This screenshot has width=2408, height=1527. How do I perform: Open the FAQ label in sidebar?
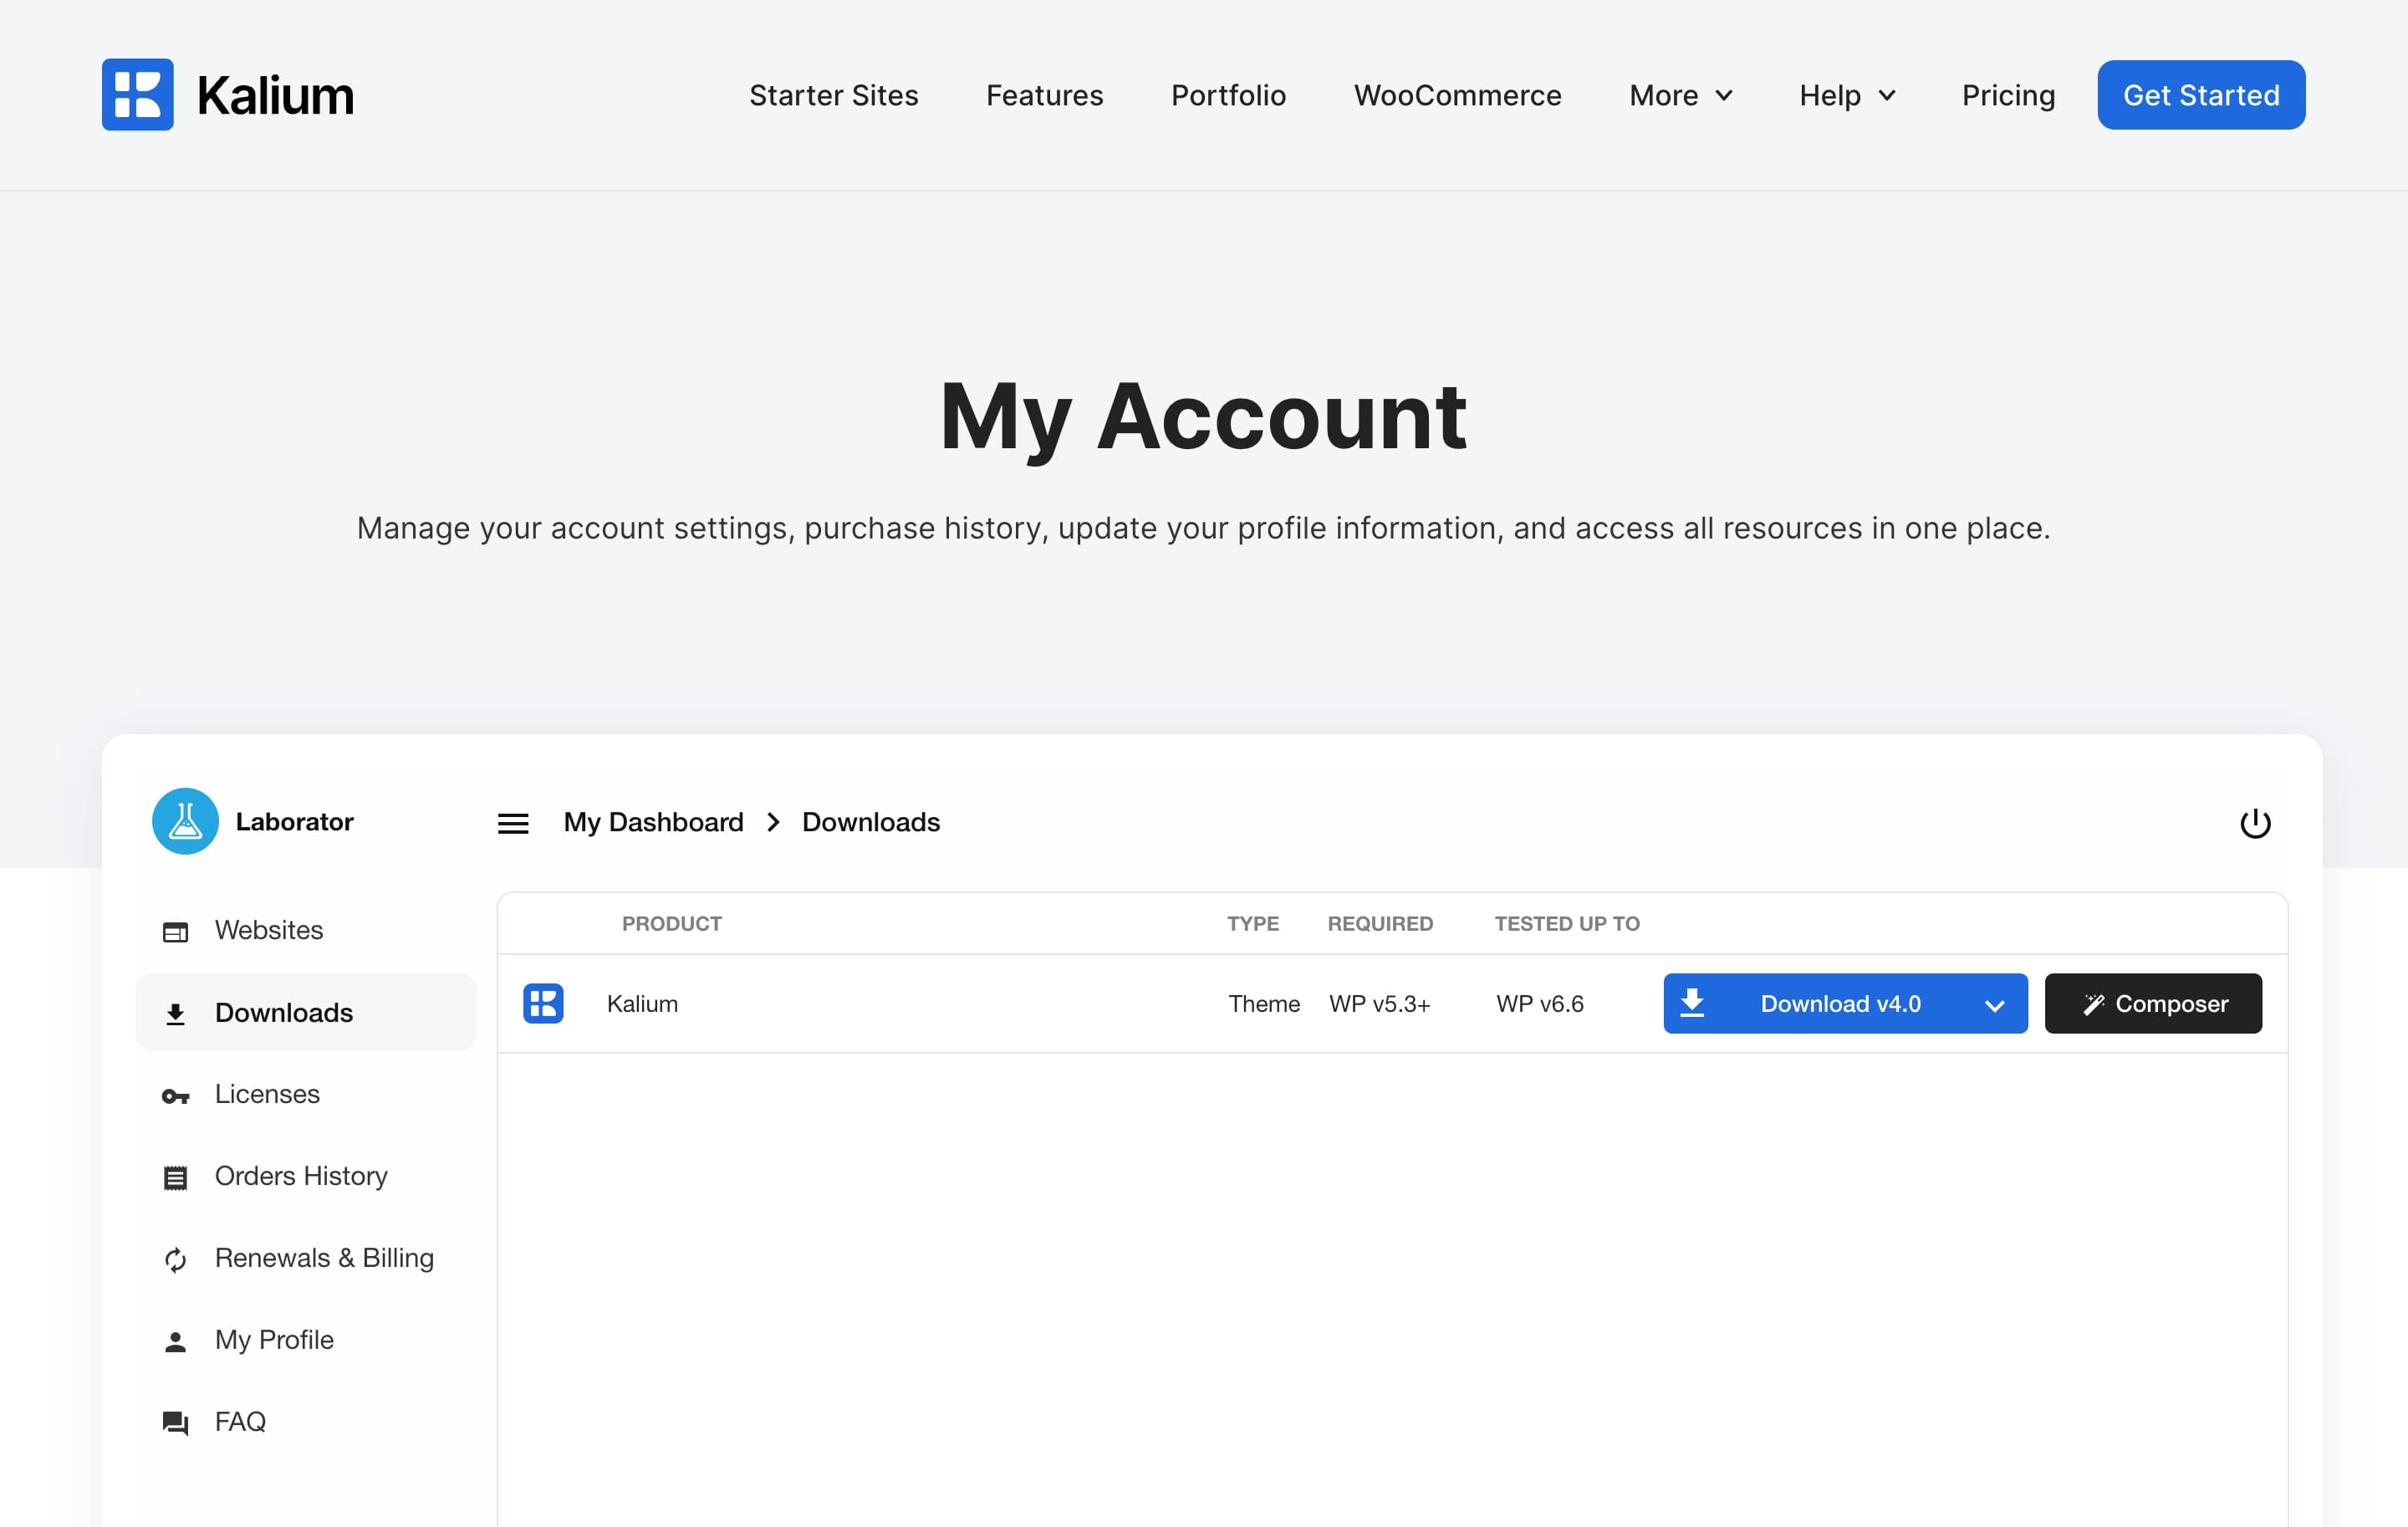[x=240, y=1422]
